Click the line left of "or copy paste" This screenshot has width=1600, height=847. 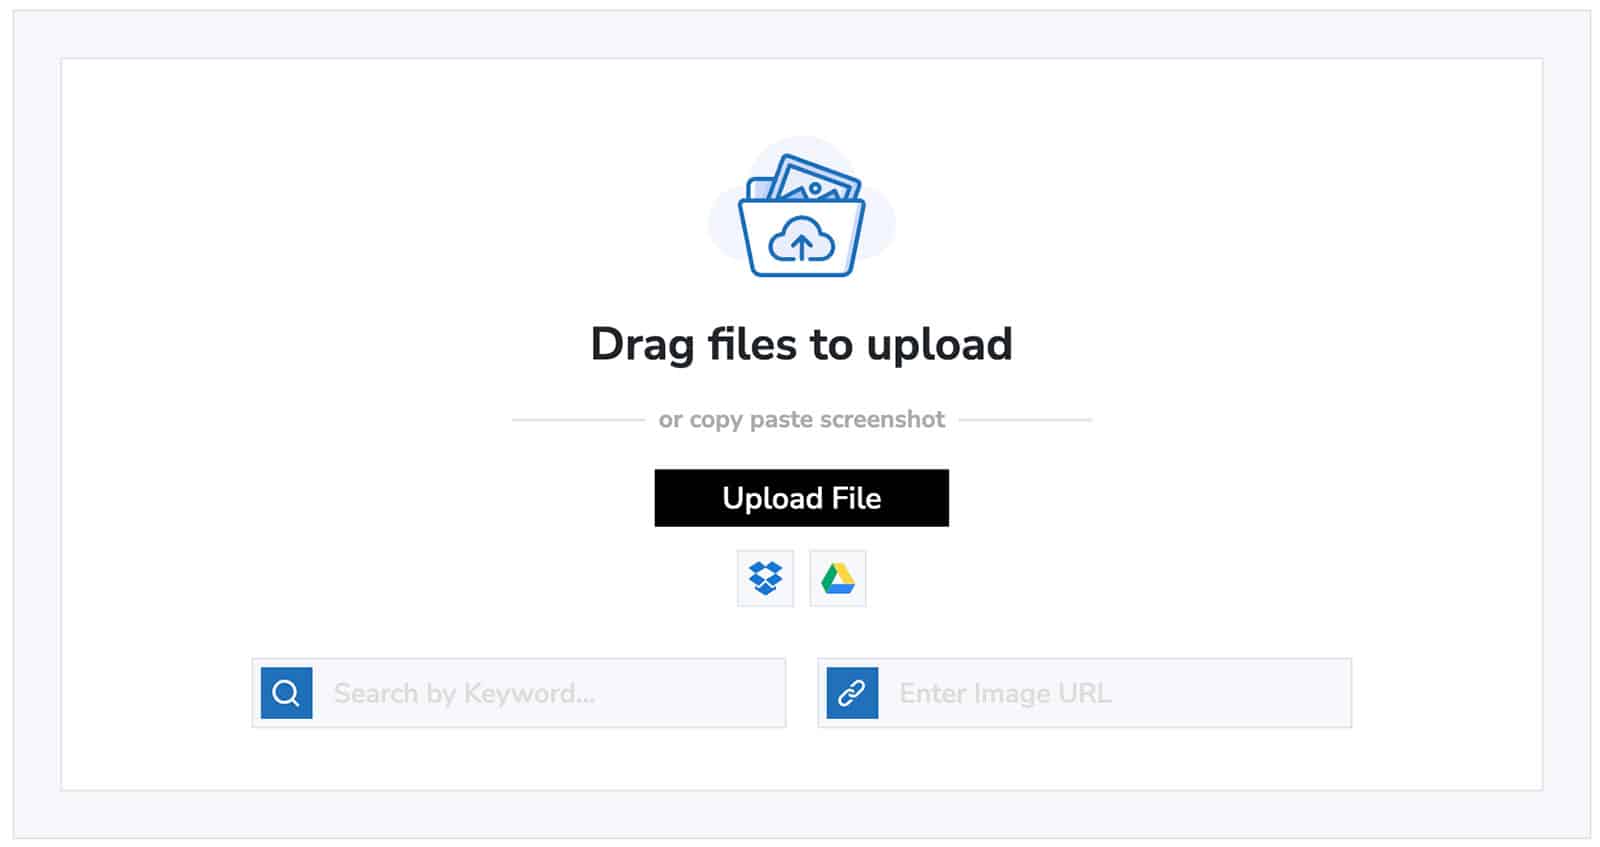[x=578, y=420]
